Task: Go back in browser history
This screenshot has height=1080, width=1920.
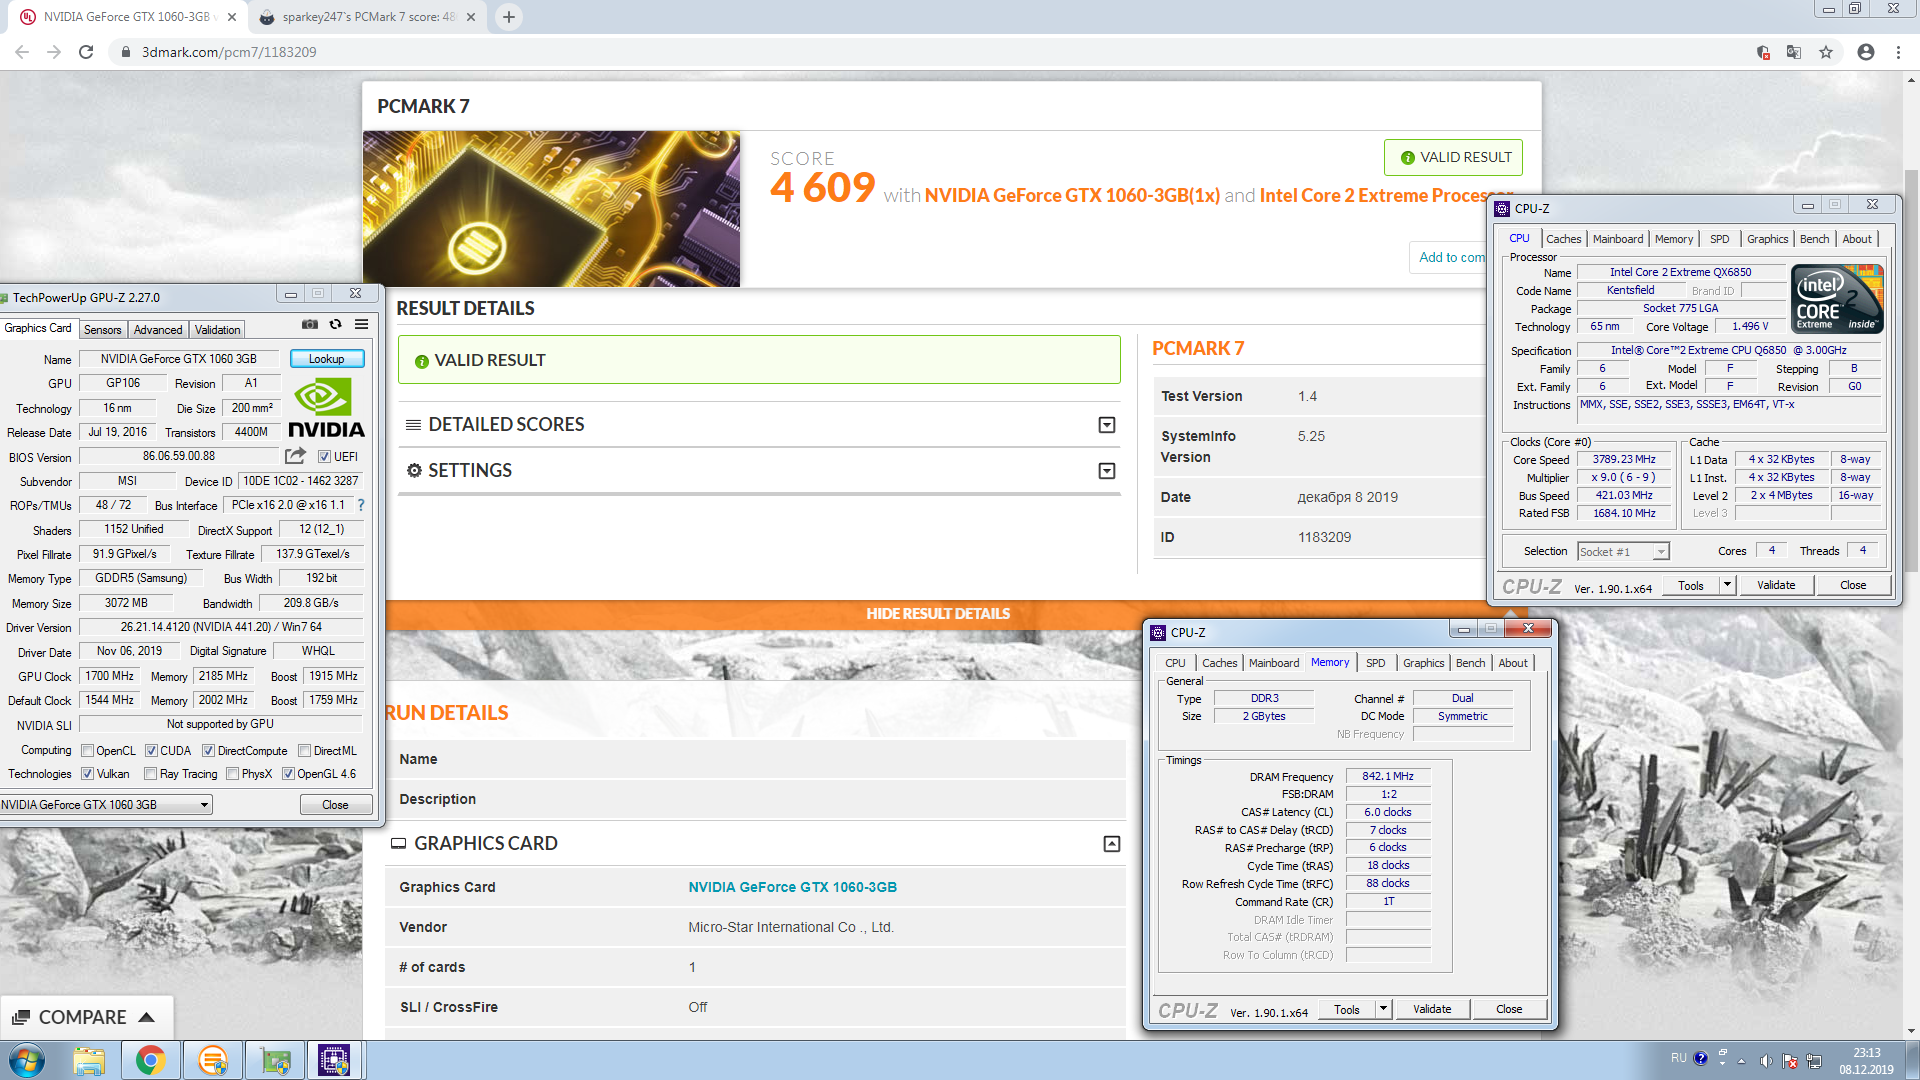Action: pos(22,52)
